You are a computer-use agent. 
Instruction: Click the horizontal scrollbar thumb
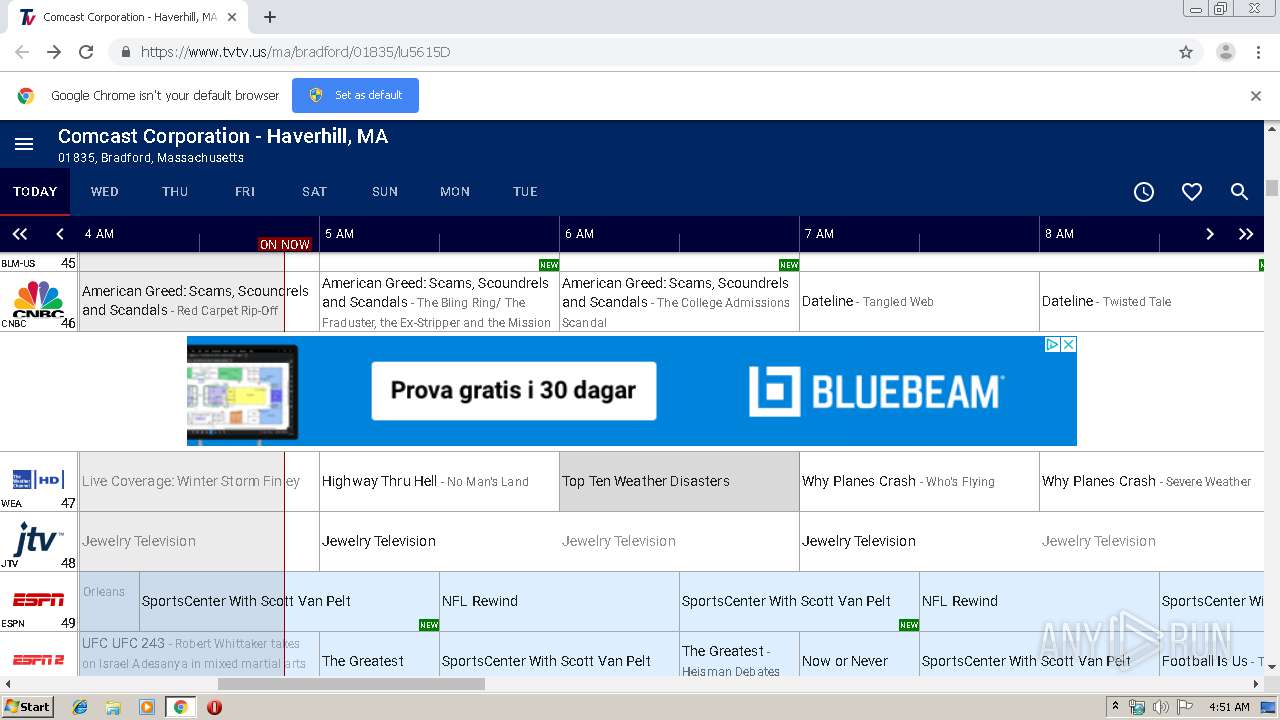pos(351,684)
